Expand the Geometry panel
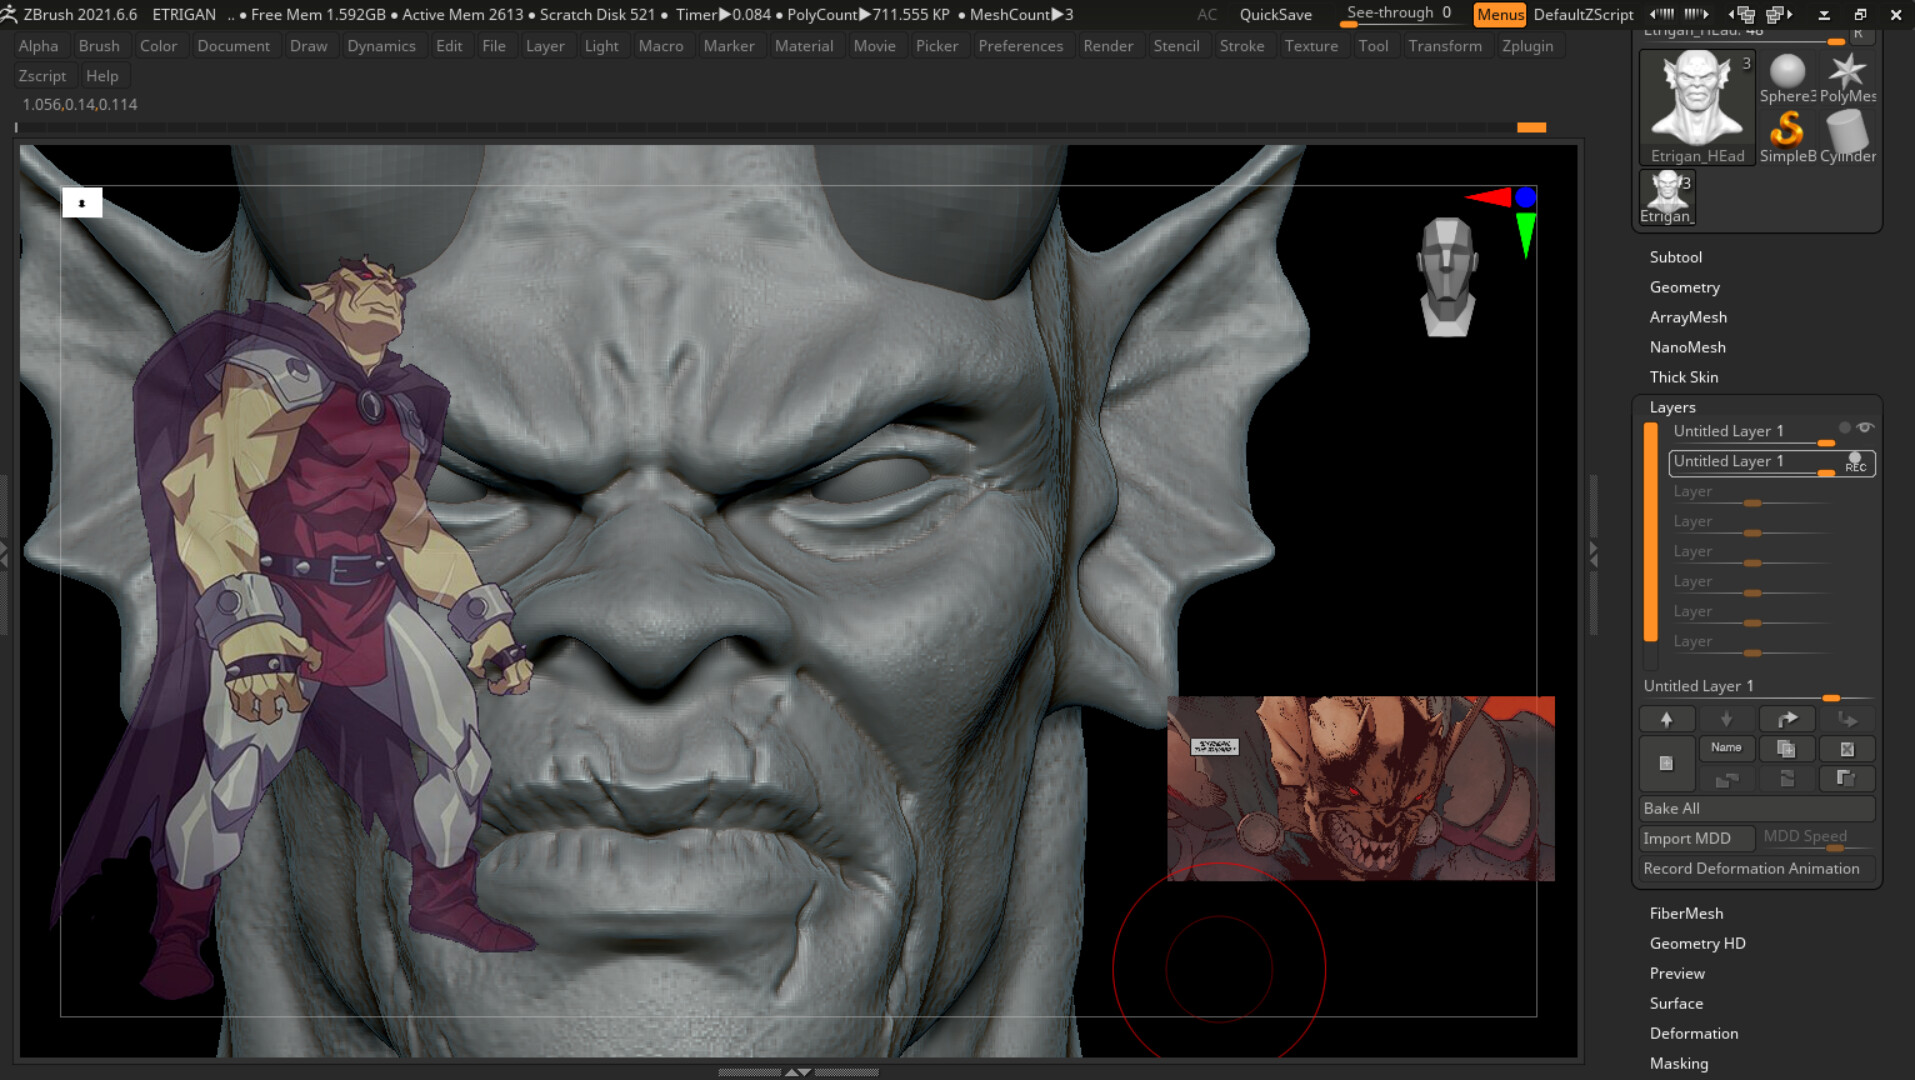 (1684, 287)
